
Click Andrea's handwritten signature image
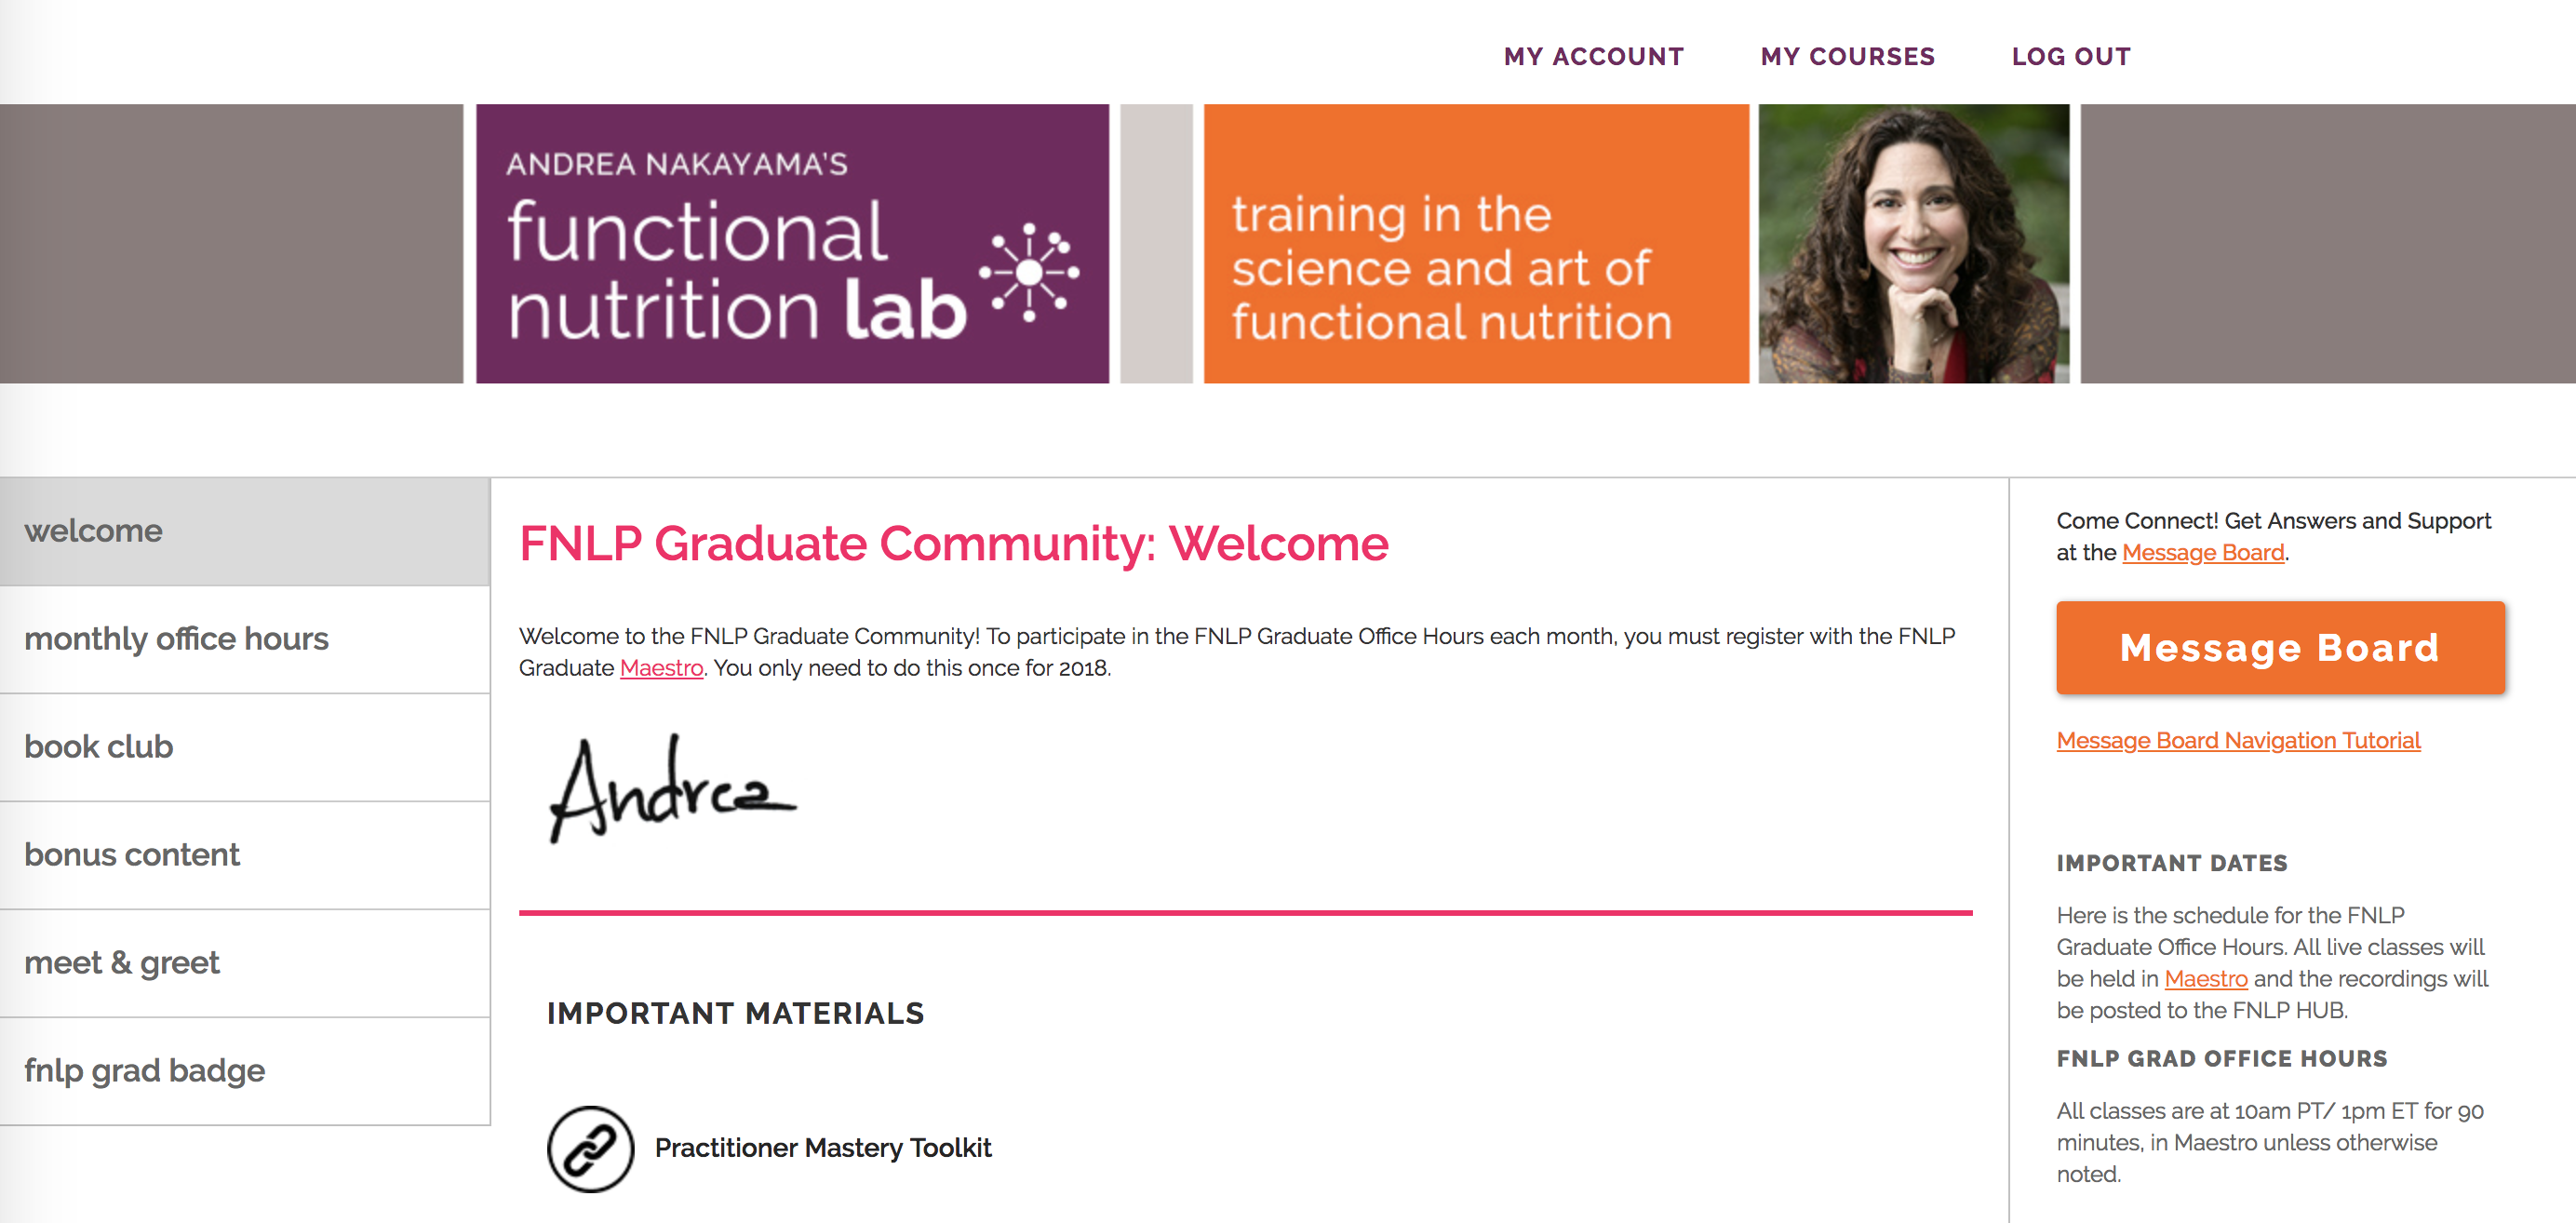(x=672, y=789)
